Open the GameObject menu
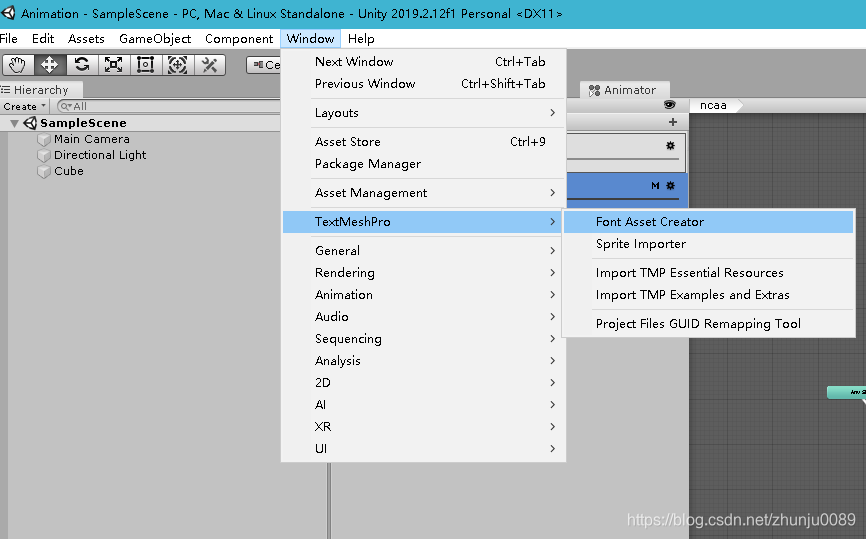 coord(155,39)
